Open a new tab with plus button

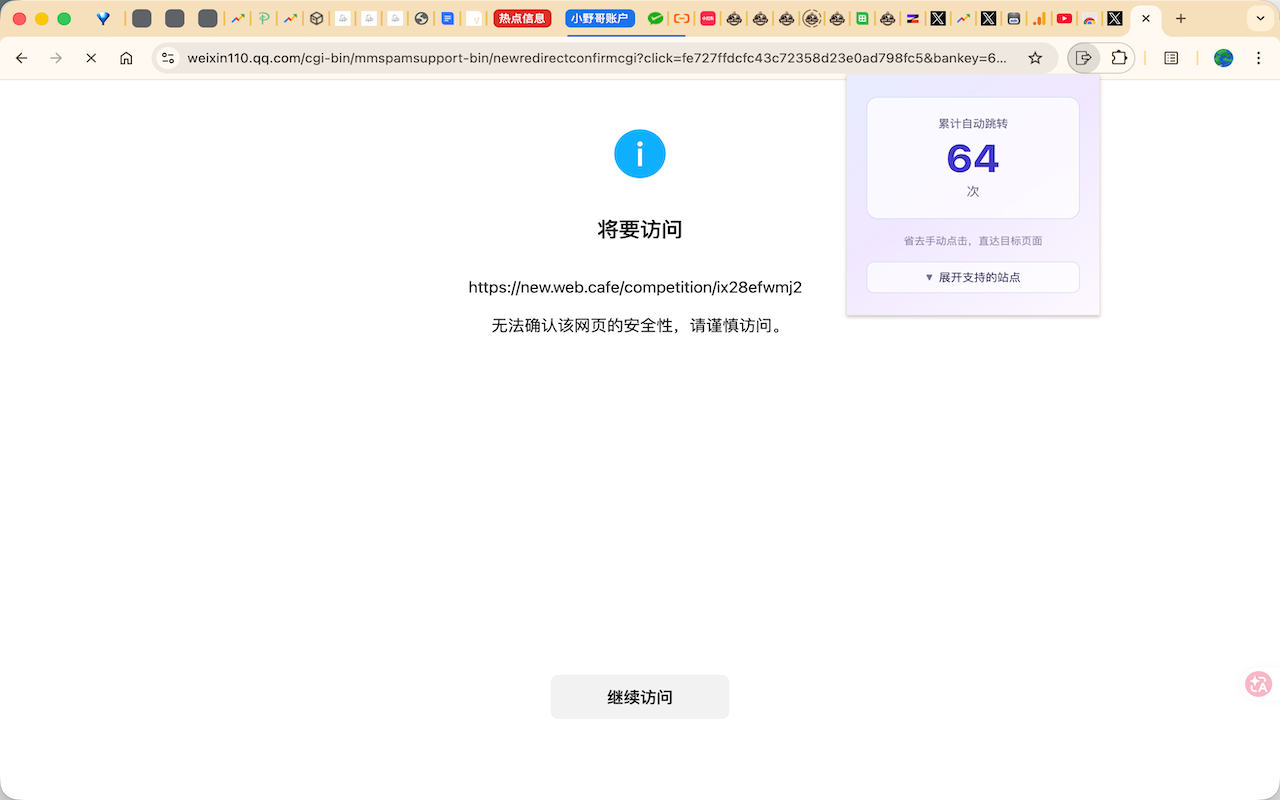tap(1181, 18)
